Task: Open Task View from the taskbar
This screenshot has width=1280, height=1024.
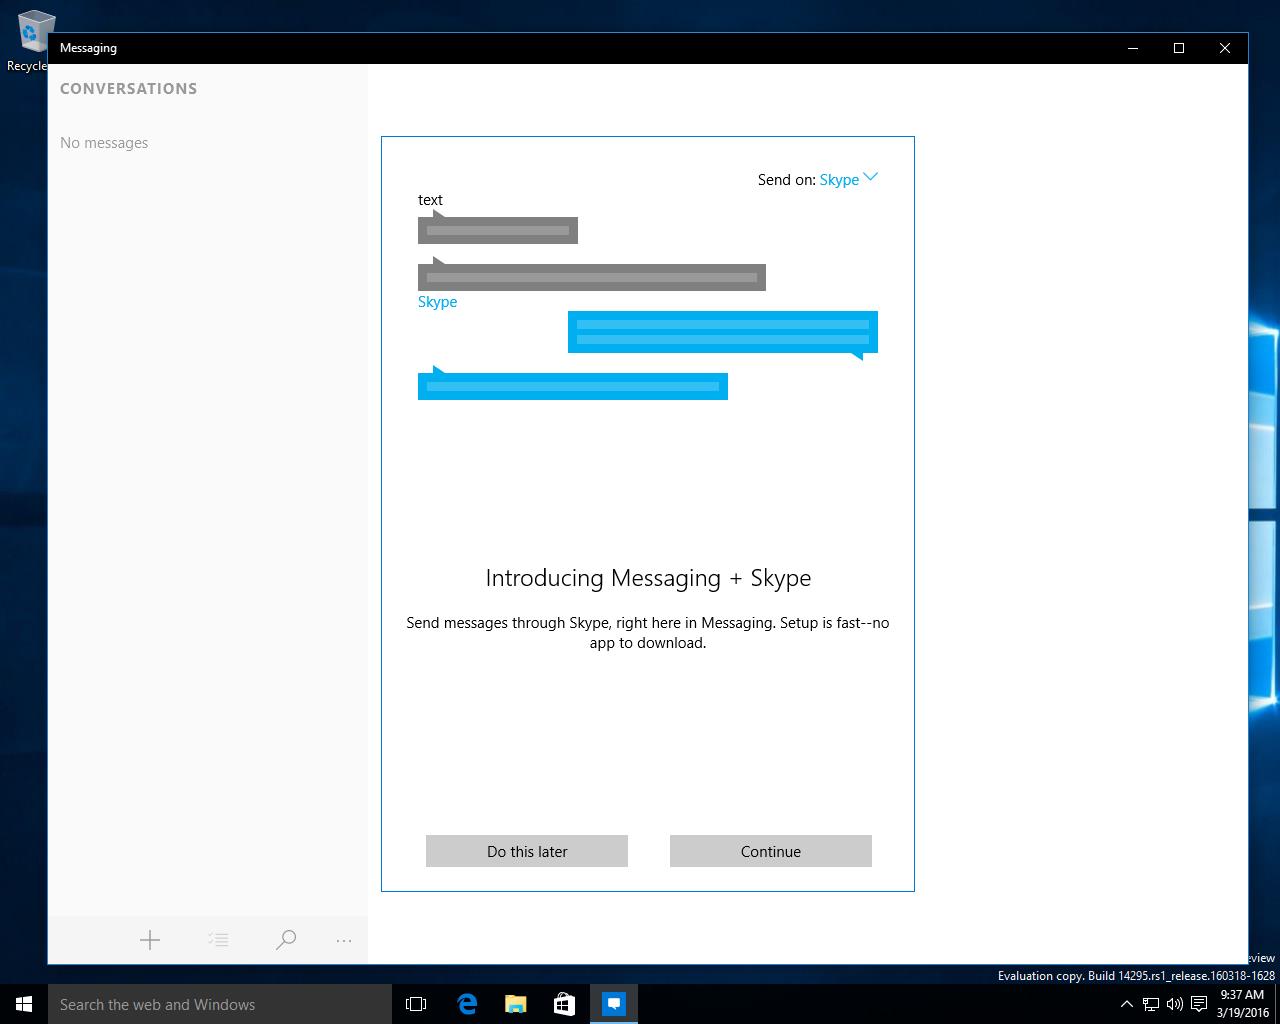Action: 416,1004
